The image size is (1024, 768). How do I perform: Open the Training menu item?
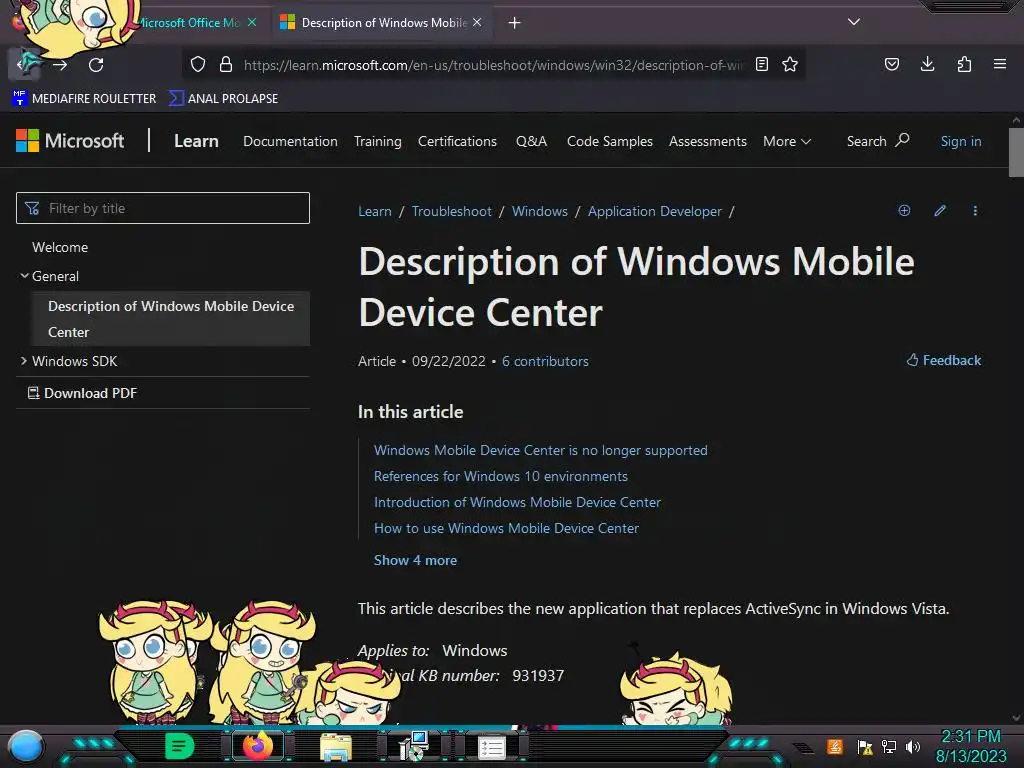click(377, 141)
